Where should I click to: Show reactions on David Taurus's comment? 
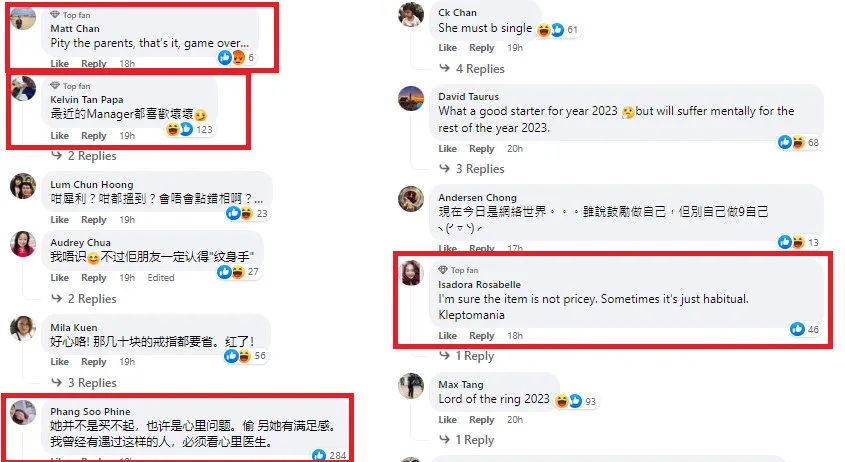(x=799, y=142)
